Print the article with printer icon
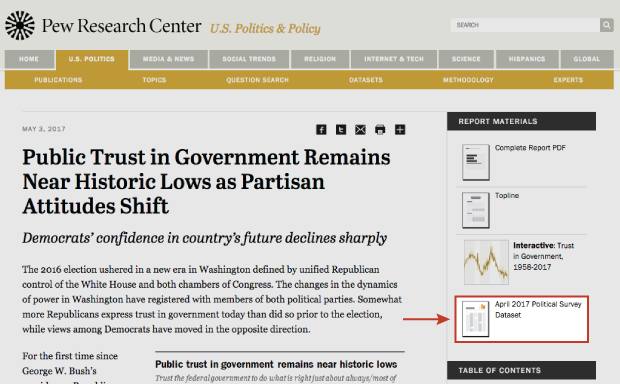Image resolution: width=620 pixels, height=384 pixels. (x=380, y=130)
